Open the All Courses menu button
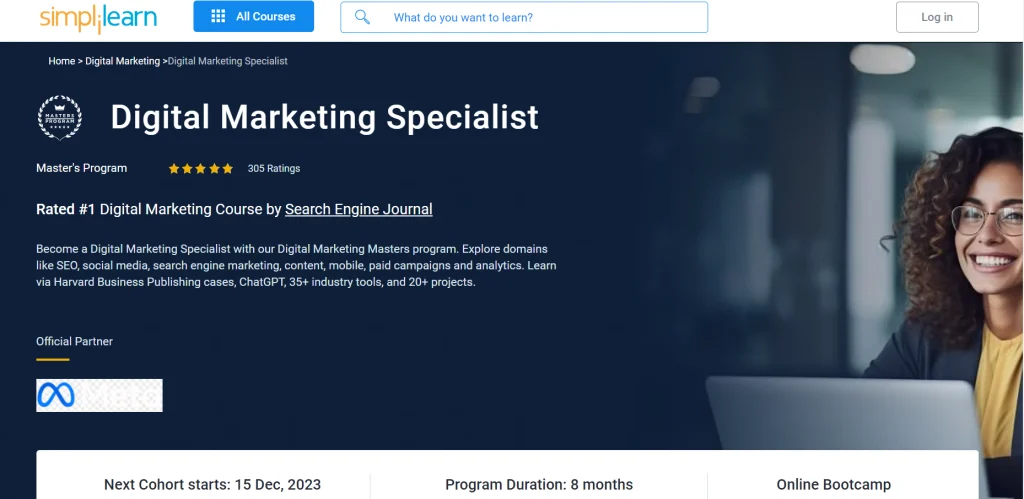The height and width of the screenshot is (499, 1024). click(x=253, y=16)
